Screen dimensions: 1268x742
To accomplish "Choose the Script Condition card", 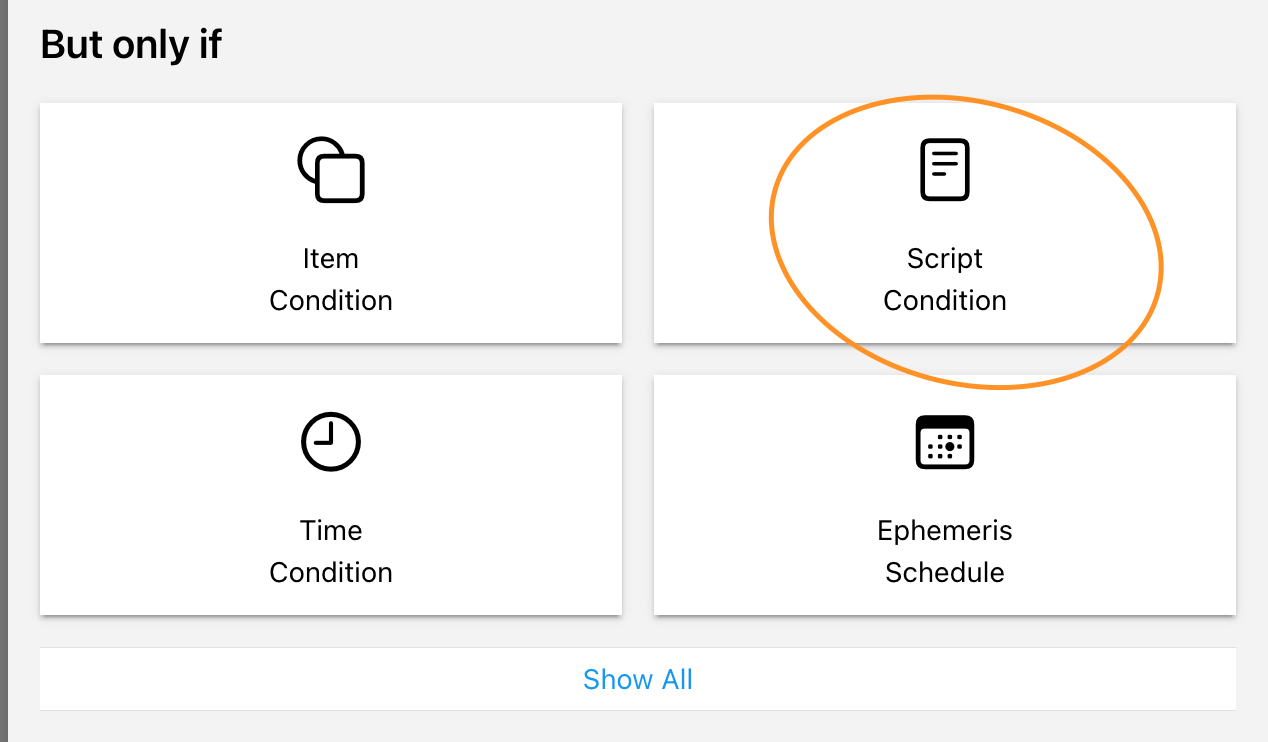I will pos(945,223).
